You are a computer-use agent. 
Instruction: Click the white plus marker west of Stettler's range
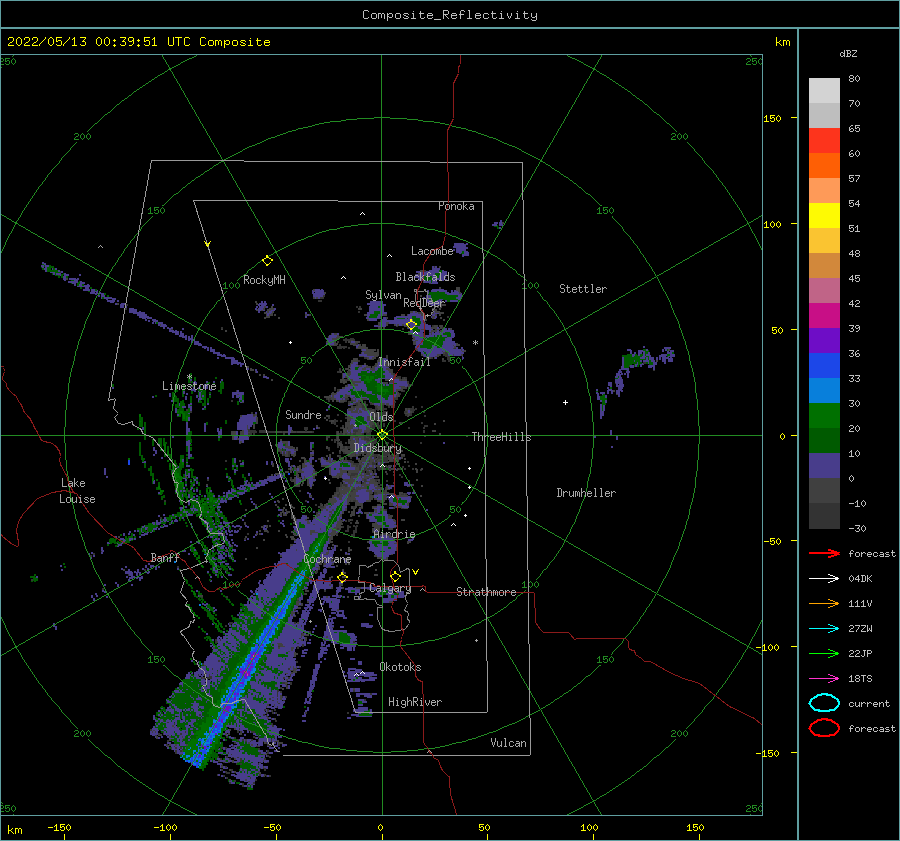[x=565, y=402]
